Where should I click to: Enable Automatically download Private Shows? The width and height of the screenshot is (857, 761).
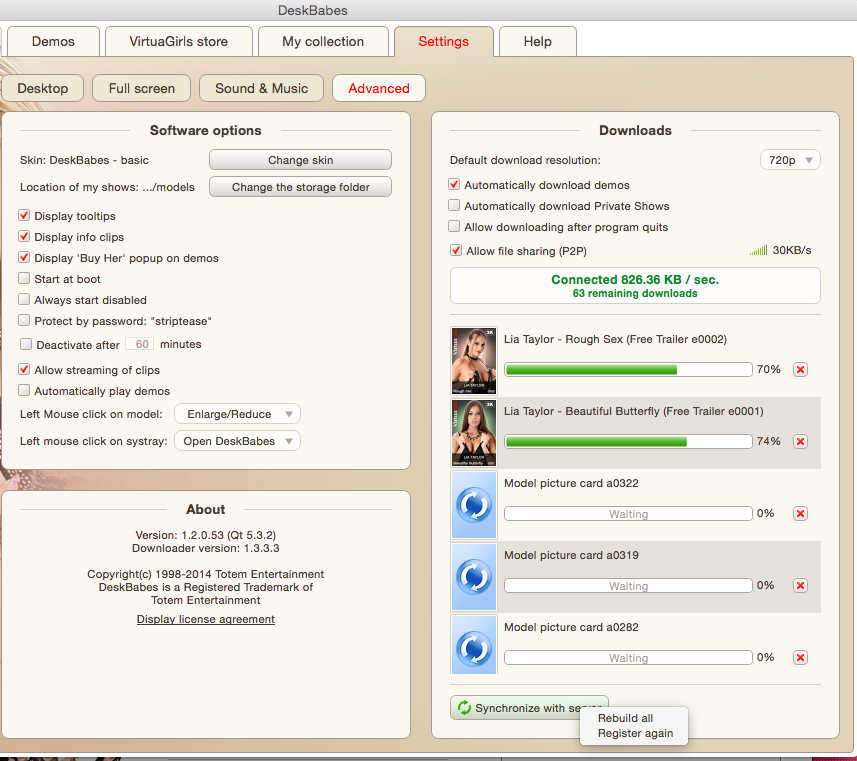click(454, 206)
